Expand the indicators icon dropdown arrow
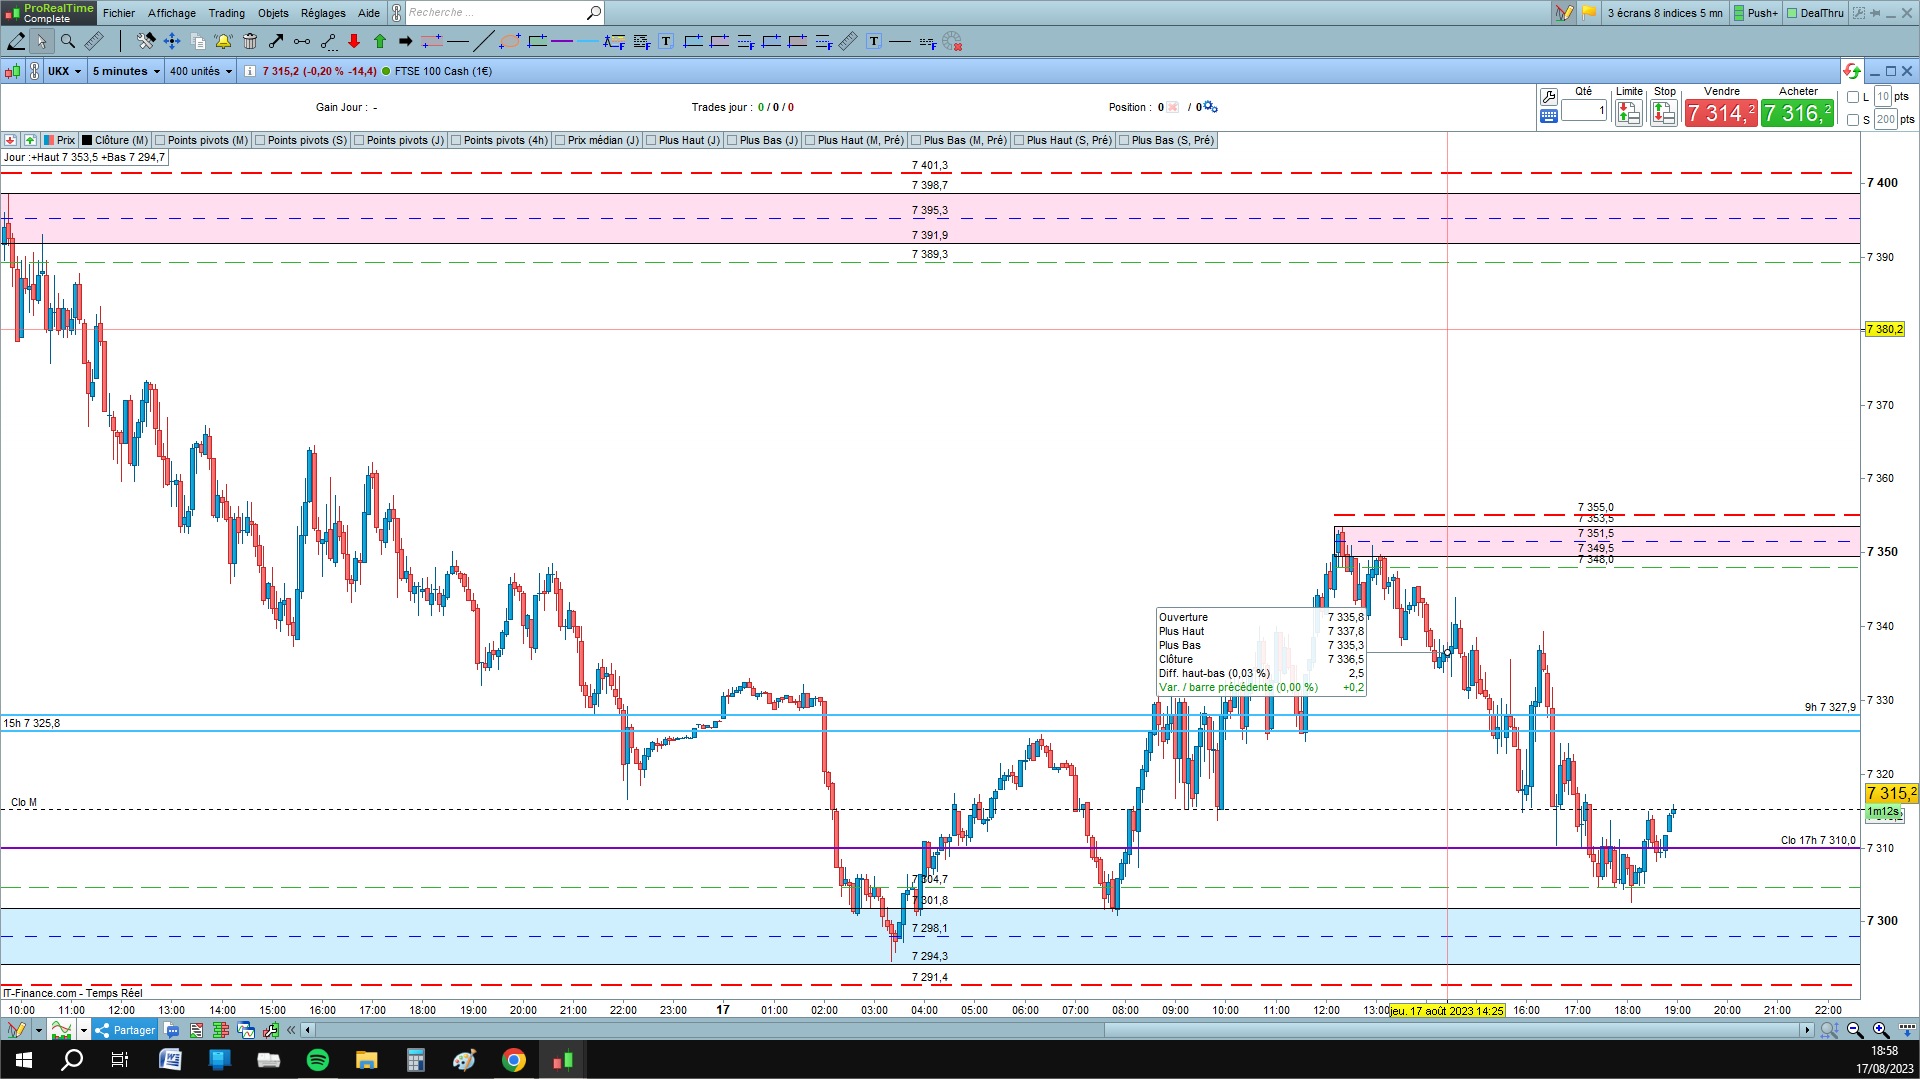 [84, 1030]
